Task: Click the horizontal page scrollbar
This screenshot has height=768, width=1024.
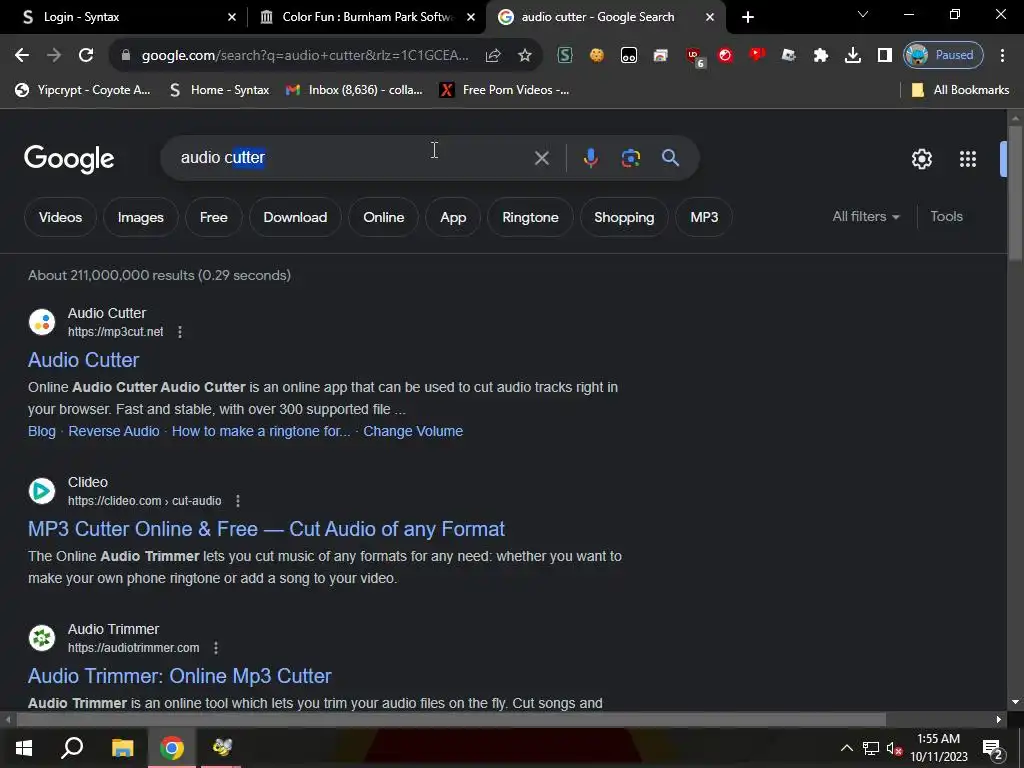Action: (x=451, y=720)
